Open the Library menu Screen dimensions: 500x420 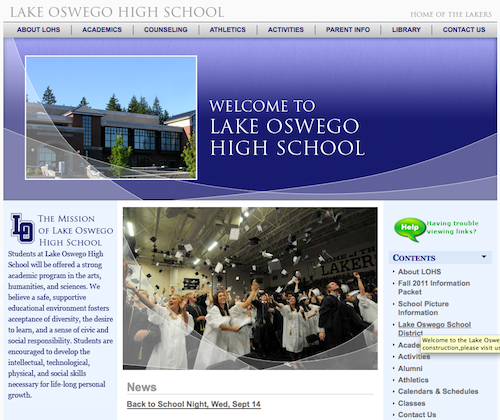pyautogui.click(x=406, y=30)
